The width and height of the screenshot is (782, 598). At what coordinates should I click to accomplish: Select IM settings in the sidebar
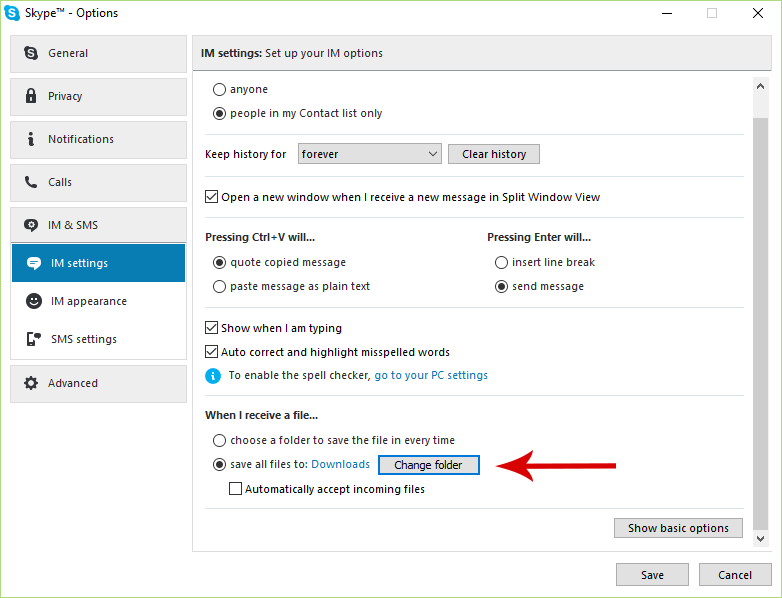[98, 263]
